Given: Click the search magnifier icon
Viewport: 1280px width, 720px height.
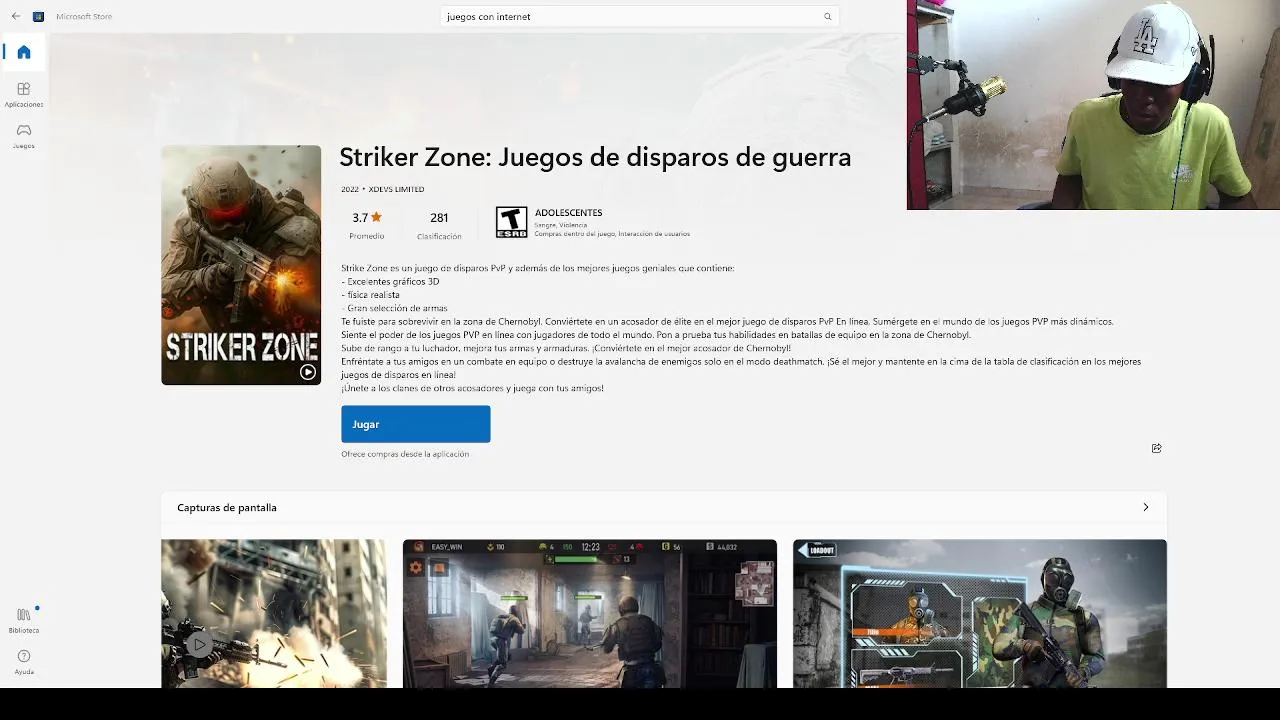Looking at the screenshot, I should pos(827,16).
